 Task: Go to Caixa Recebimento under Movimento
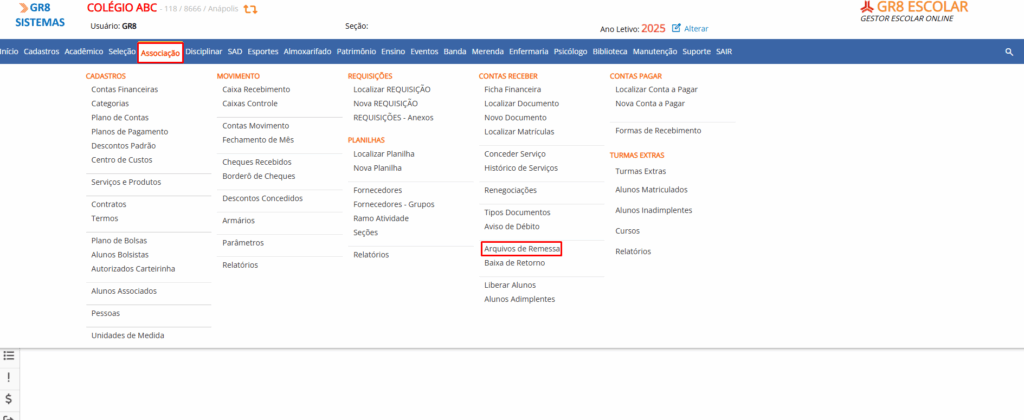point(256,89)
